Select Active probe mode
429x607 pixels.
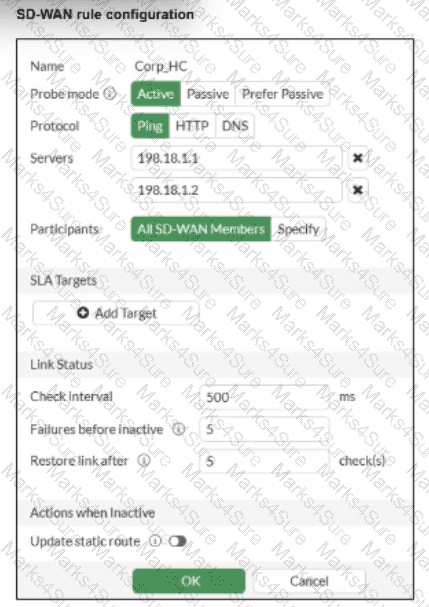[x=156, y=94]
